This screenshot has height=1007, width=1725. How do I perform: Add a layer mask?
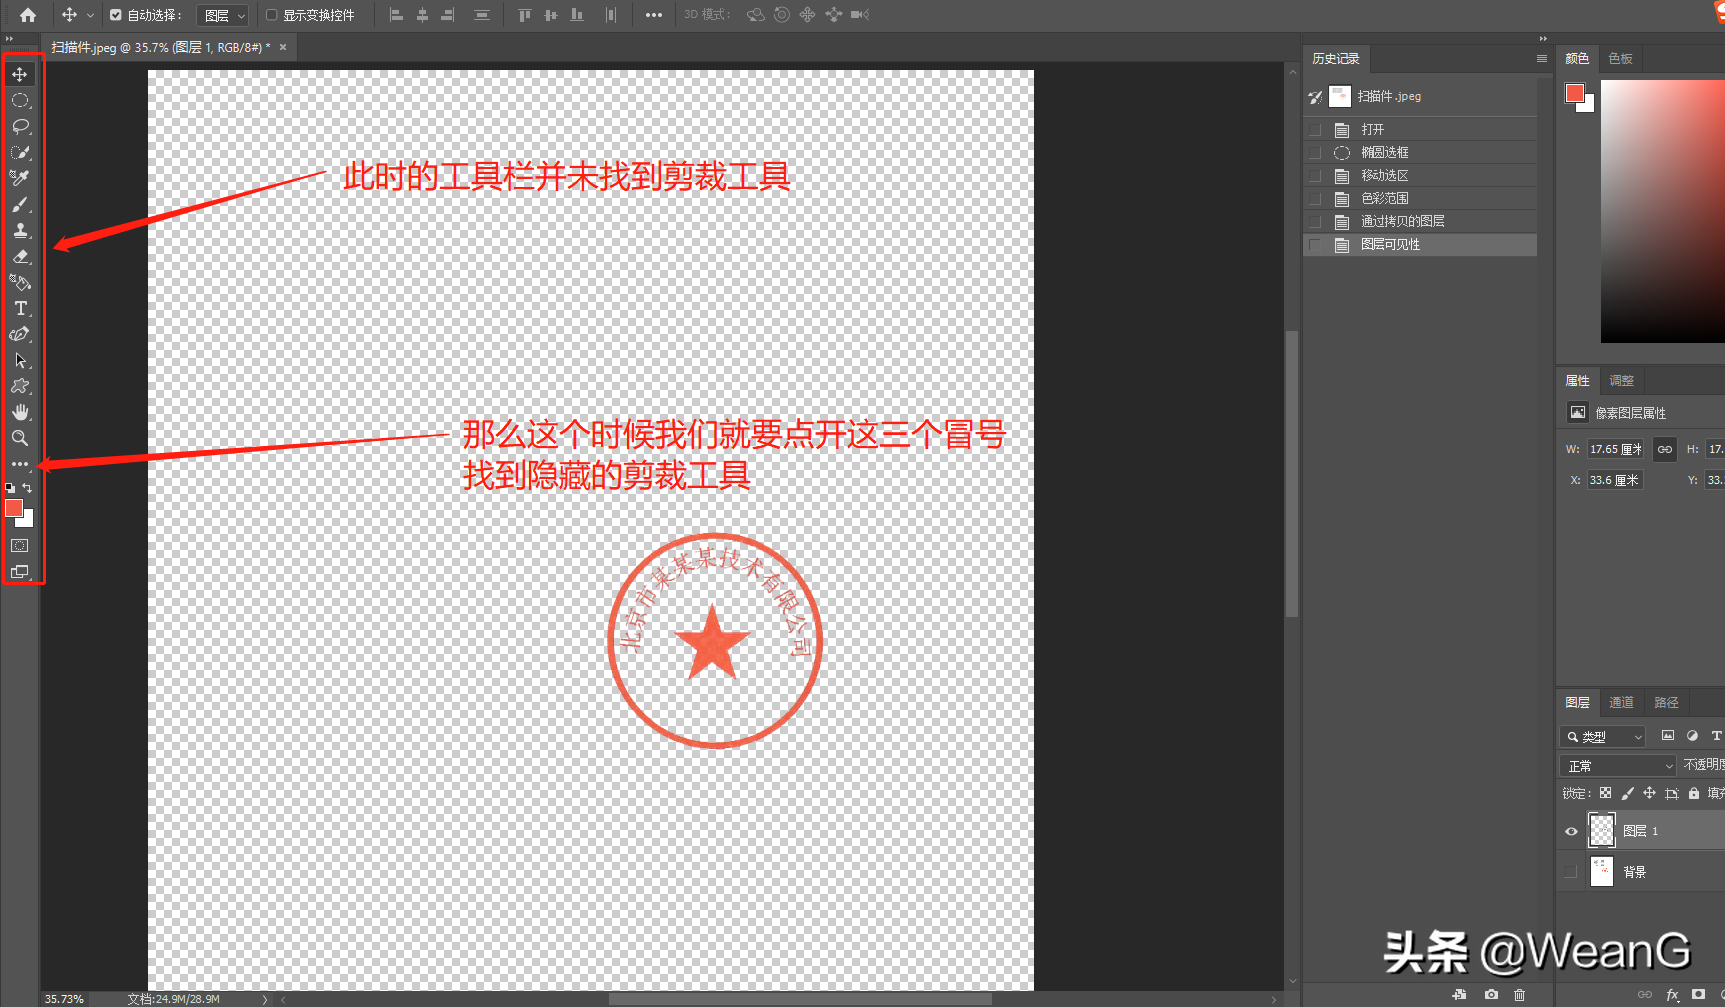(1698, 995)
